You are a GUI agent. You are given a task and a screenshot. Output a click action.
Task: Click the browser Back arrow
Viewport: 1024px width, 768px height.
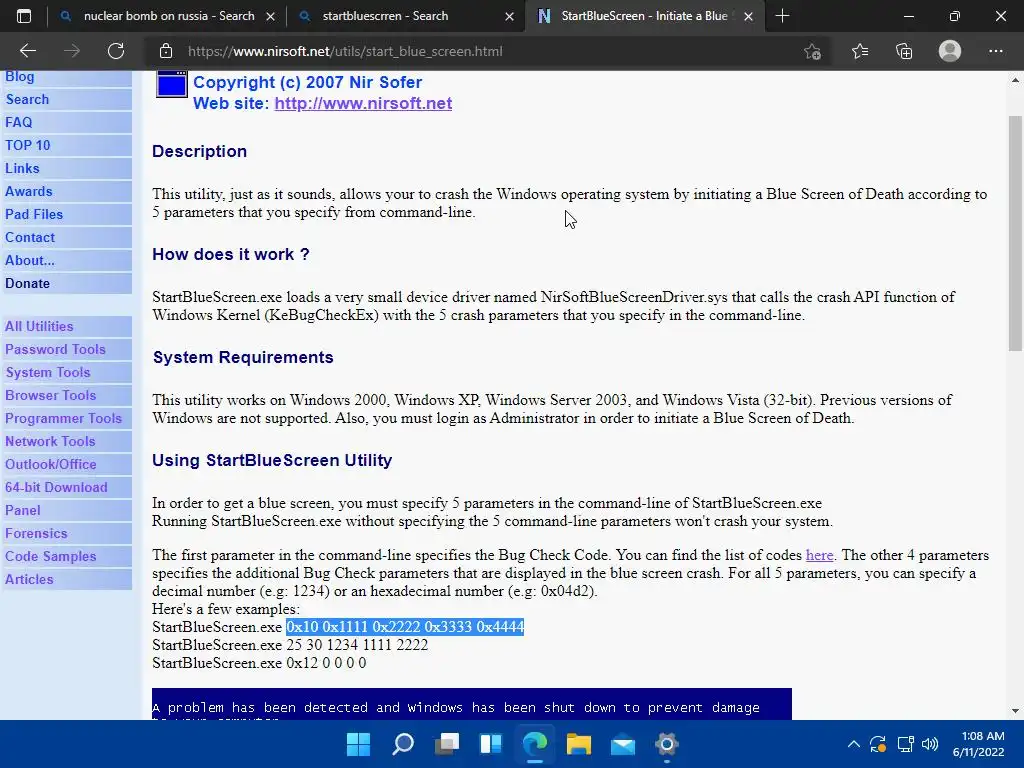coord(27,51)
